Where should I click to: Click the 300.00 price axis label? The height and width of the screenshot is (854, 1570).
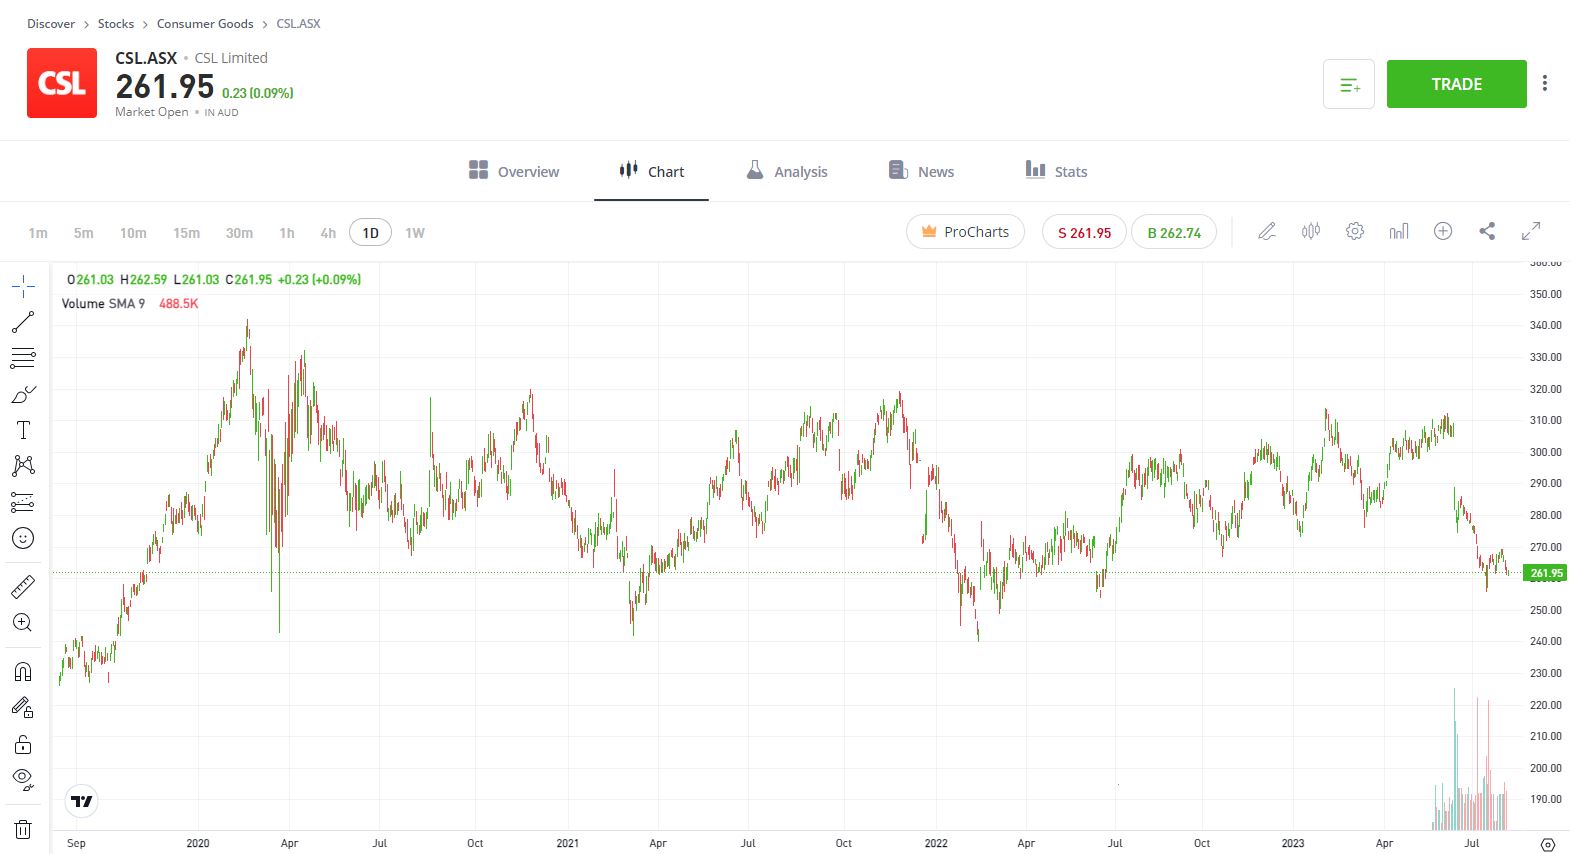[x=1545, y=452]
